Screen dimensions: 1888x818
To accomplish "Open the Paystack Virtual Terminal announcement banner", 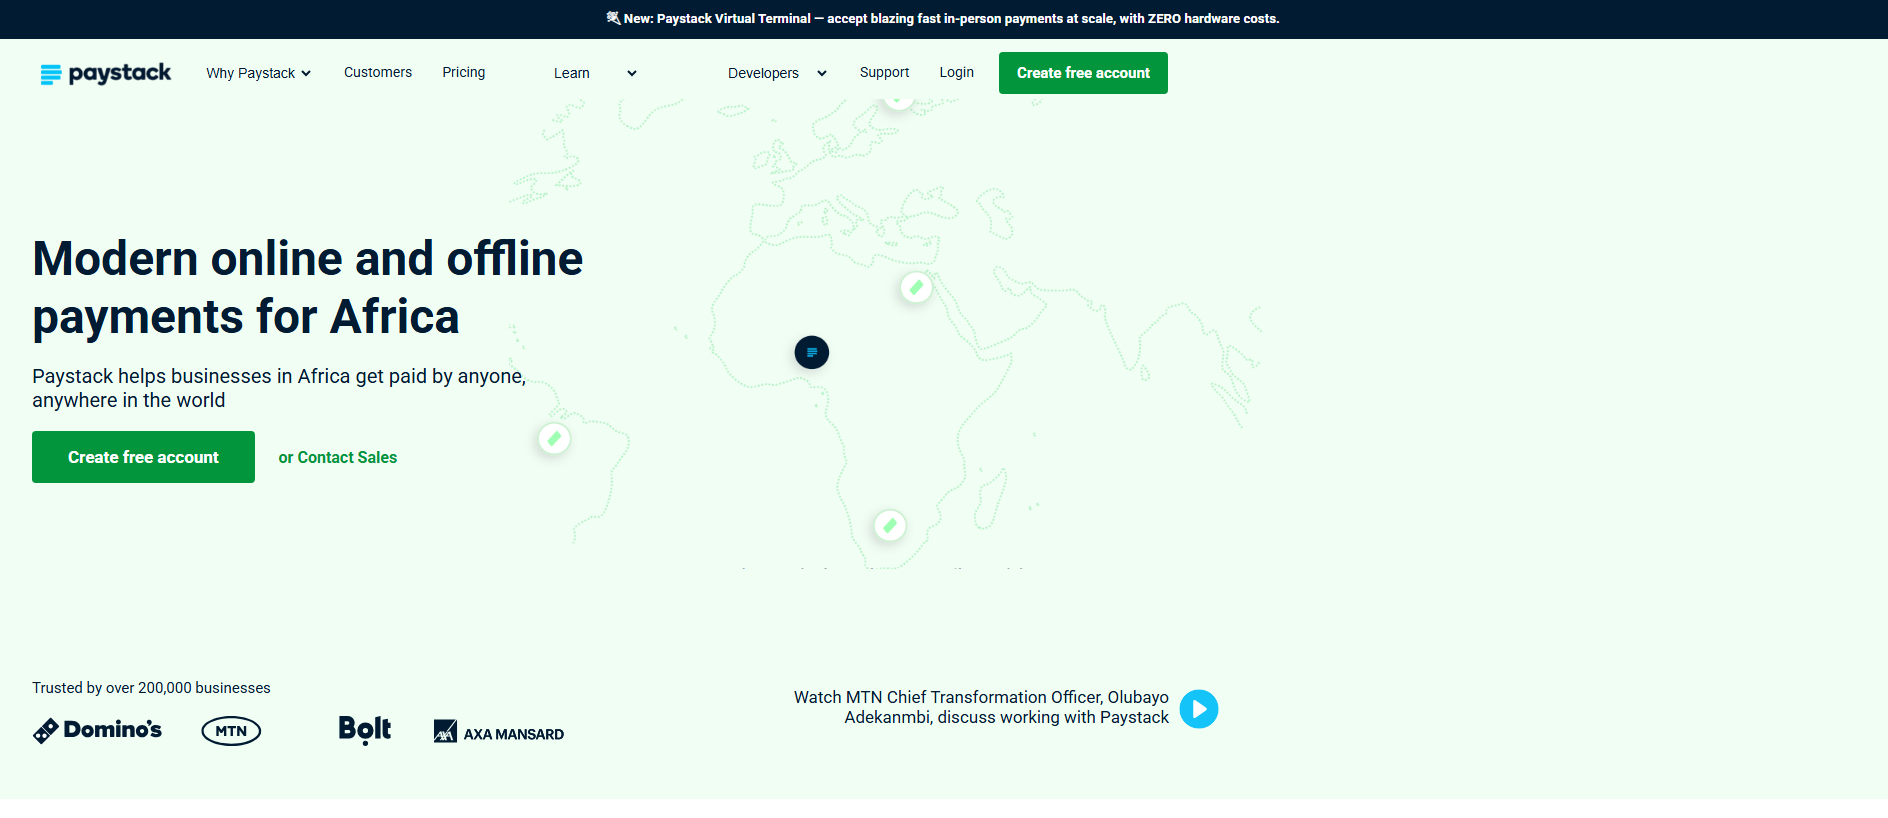I will click(943, 19).
